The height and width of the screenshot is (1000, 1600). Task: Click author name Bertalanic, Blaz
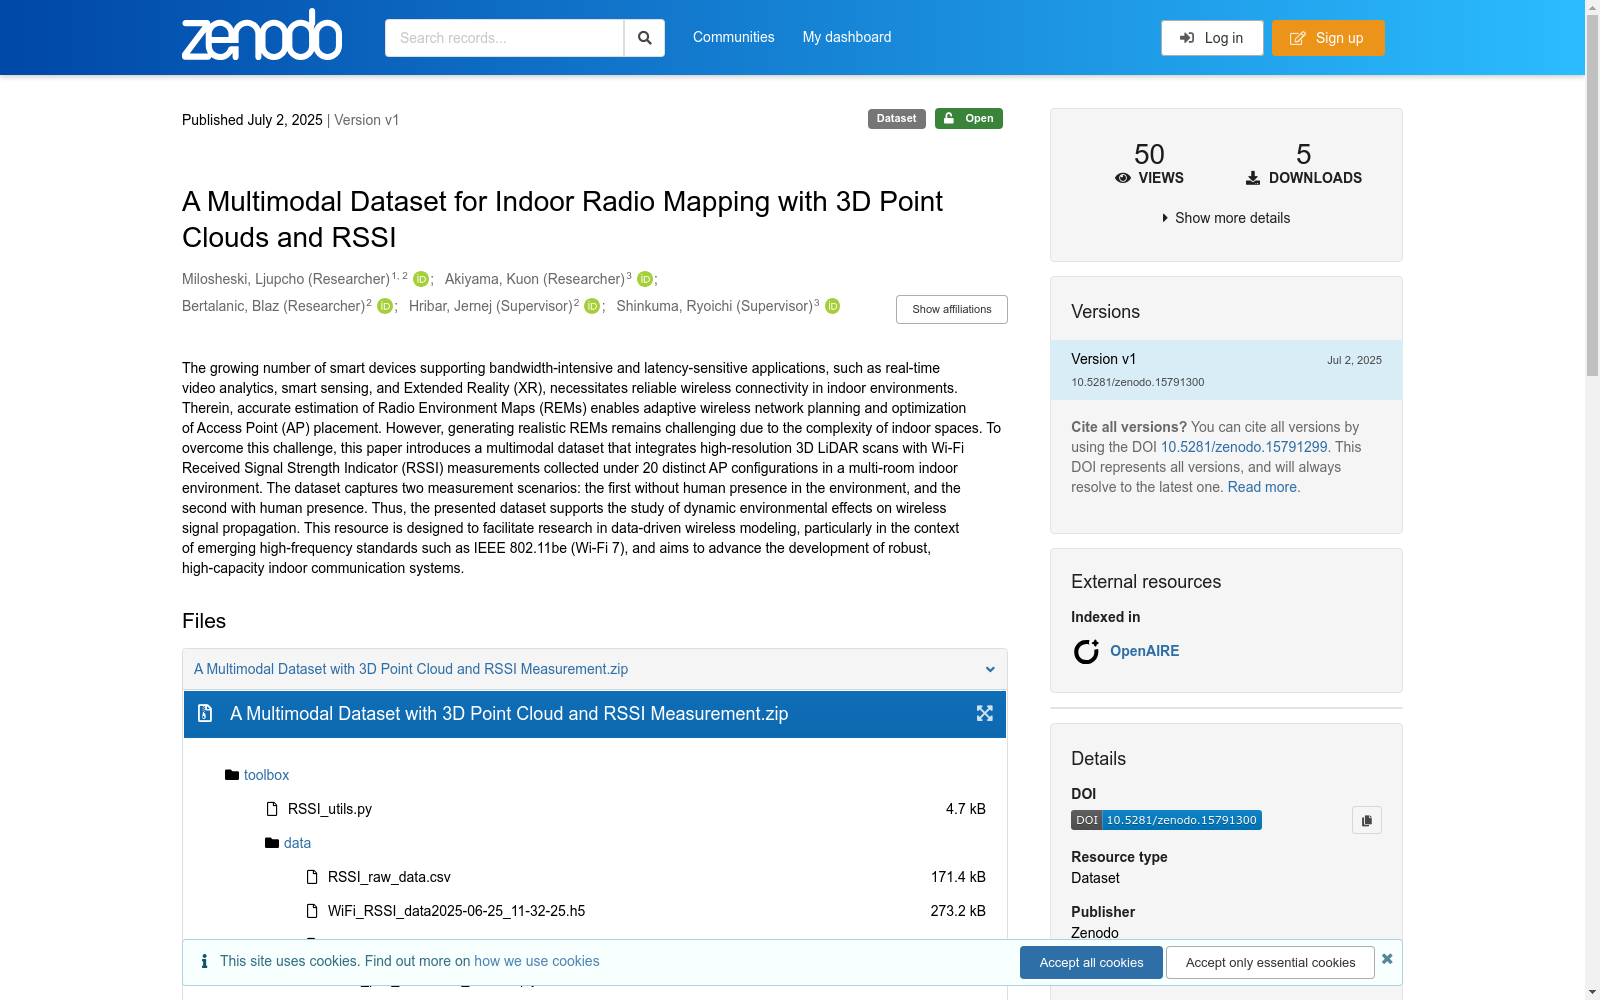click(274, 306)
